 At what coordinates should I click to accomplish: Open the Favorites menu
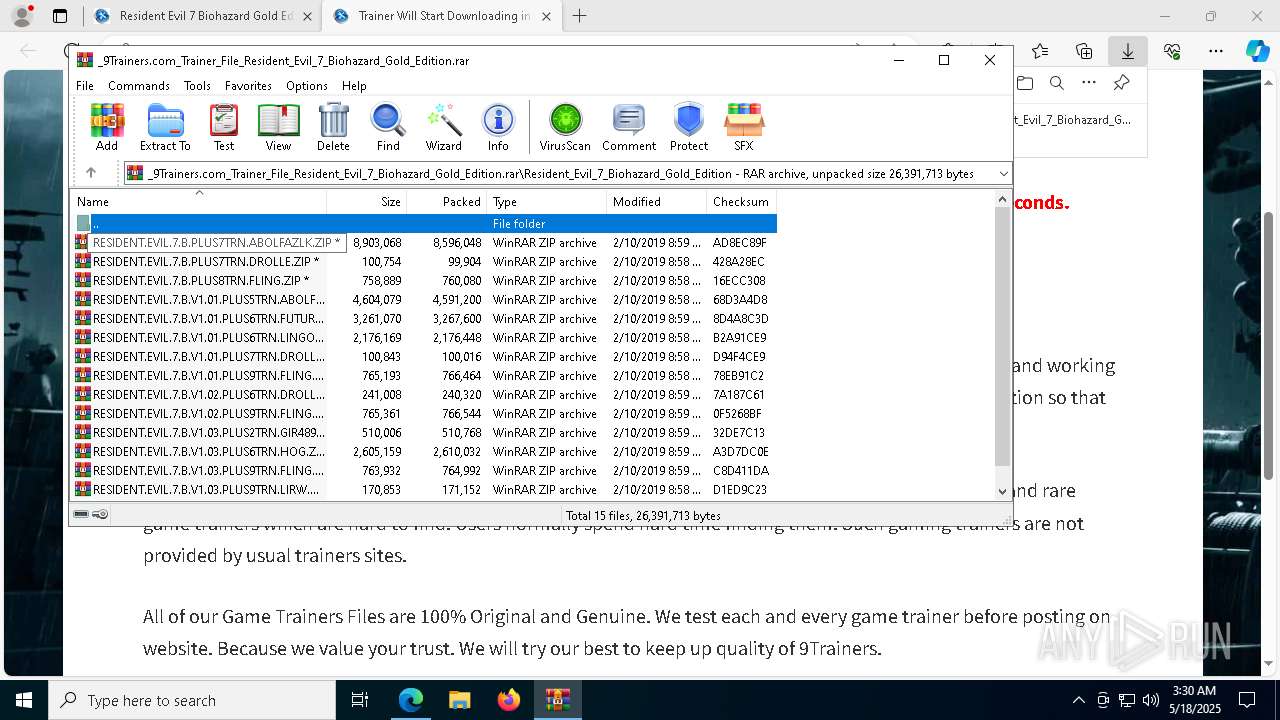(x=248, y=86)
